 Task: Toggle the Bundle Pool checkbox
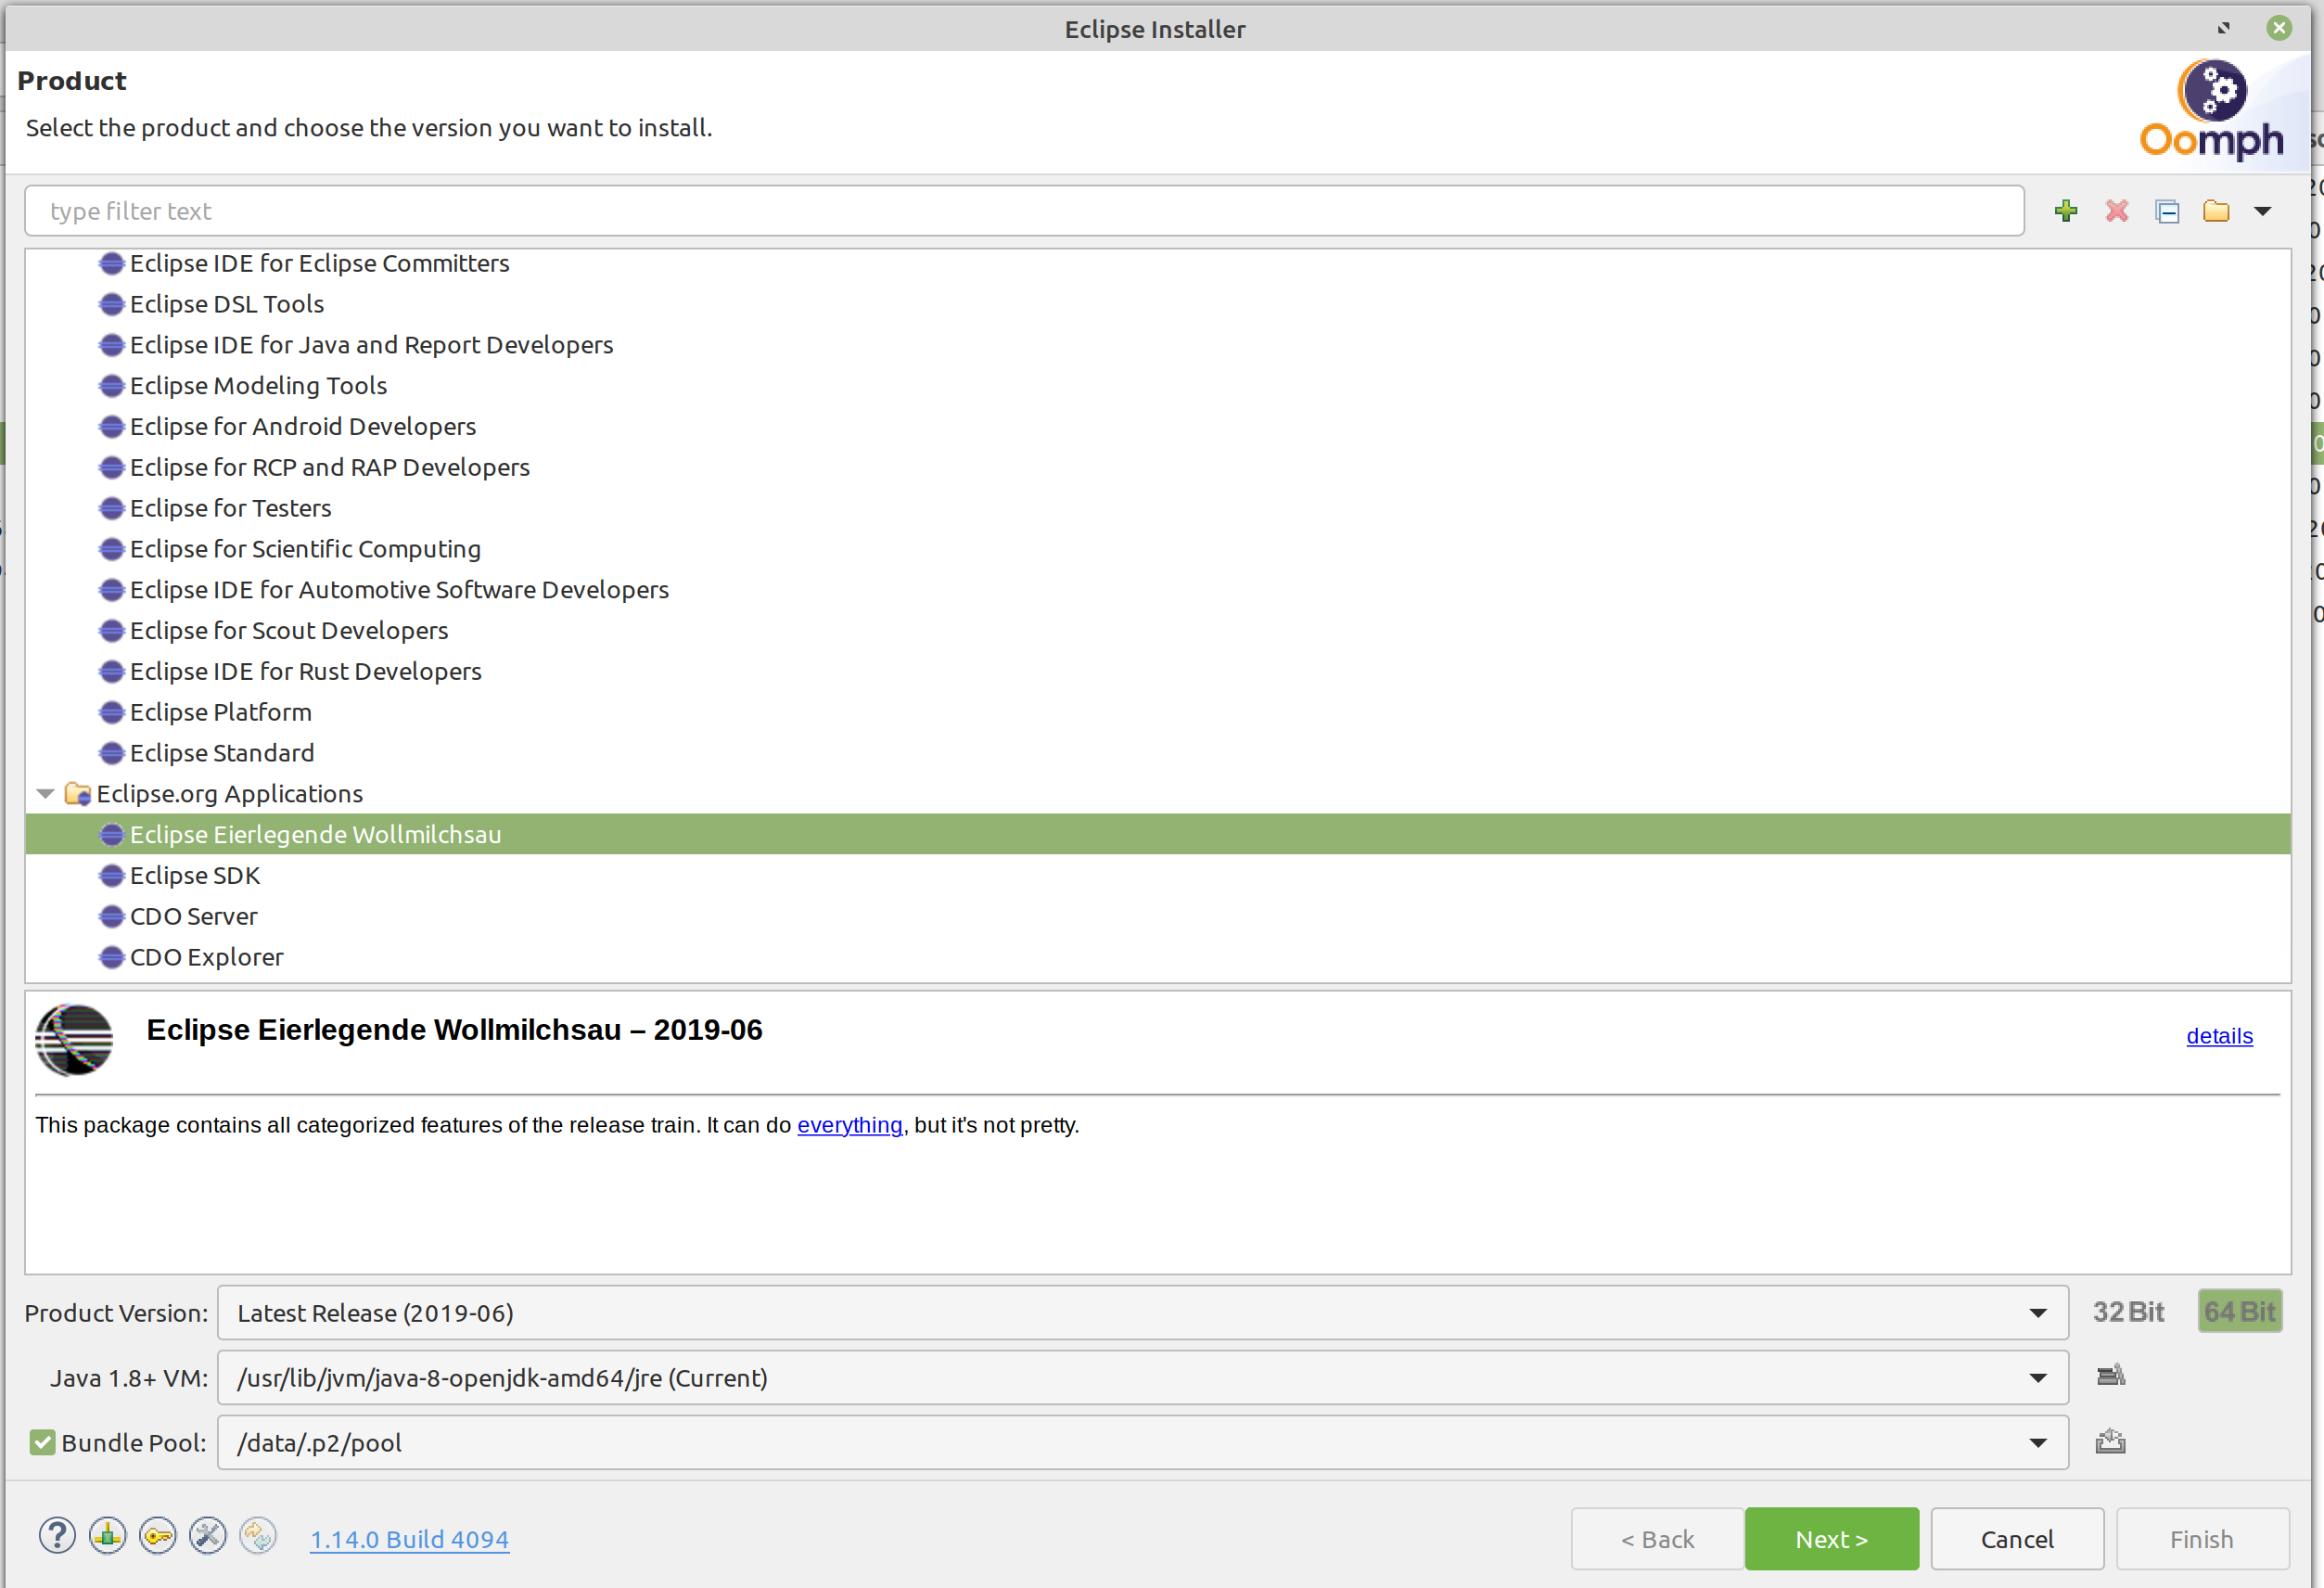pyautogui.click(x=42, y=1442)
